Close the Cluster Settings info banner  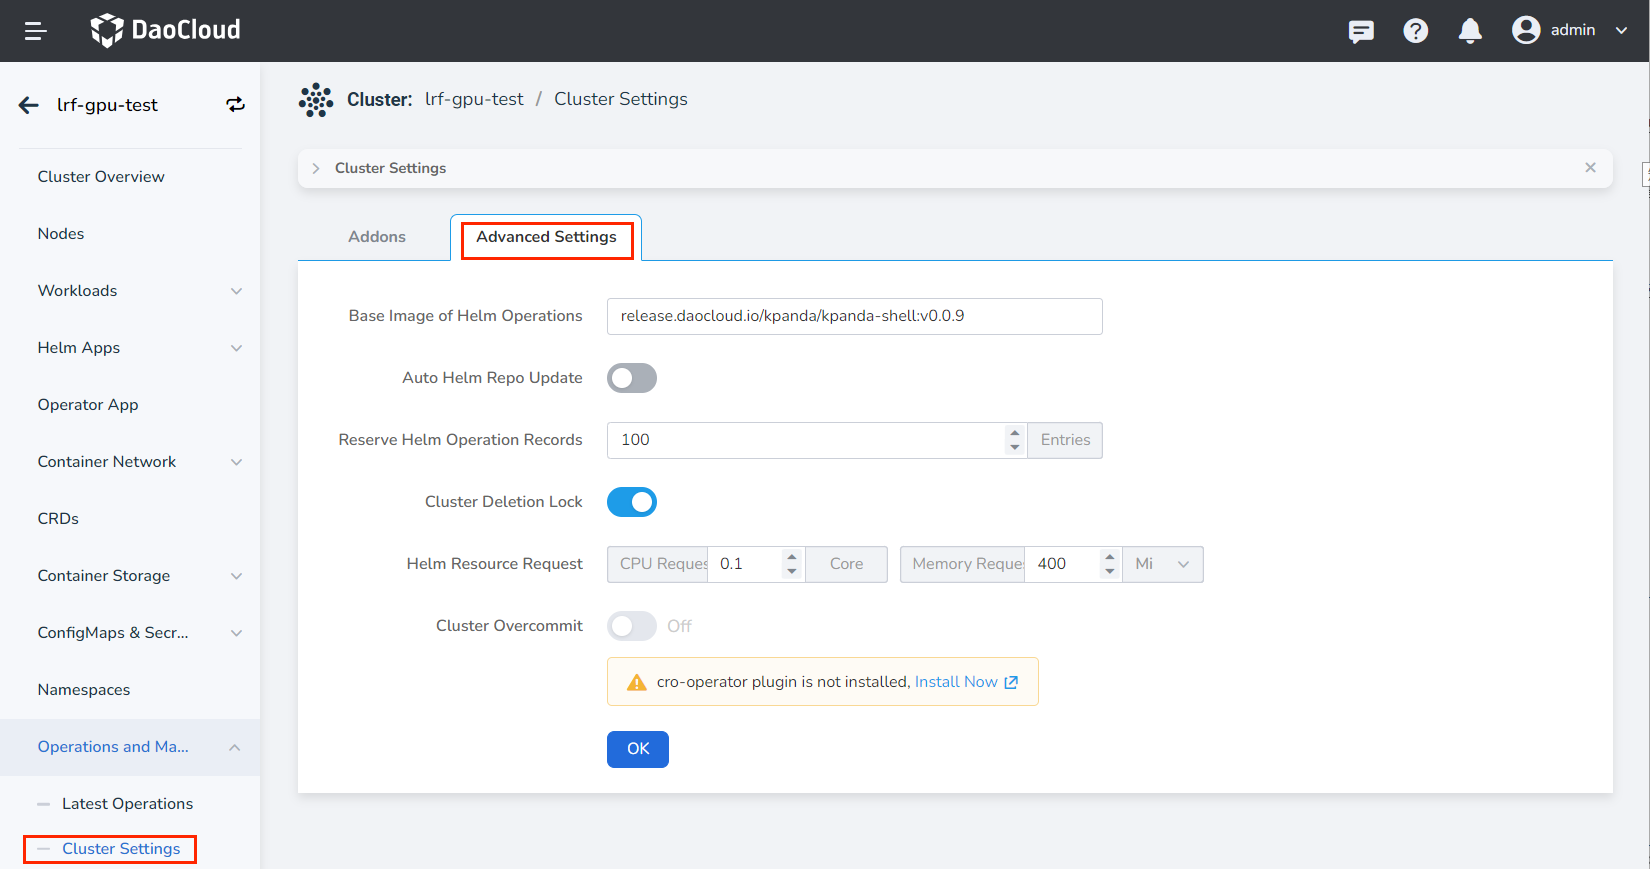tap(1590, 168)
